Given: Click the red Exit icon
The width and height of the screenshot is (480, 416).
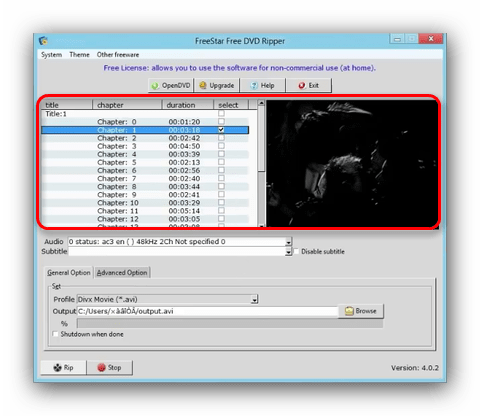Looking at the screenshot, I should point(302,86).
